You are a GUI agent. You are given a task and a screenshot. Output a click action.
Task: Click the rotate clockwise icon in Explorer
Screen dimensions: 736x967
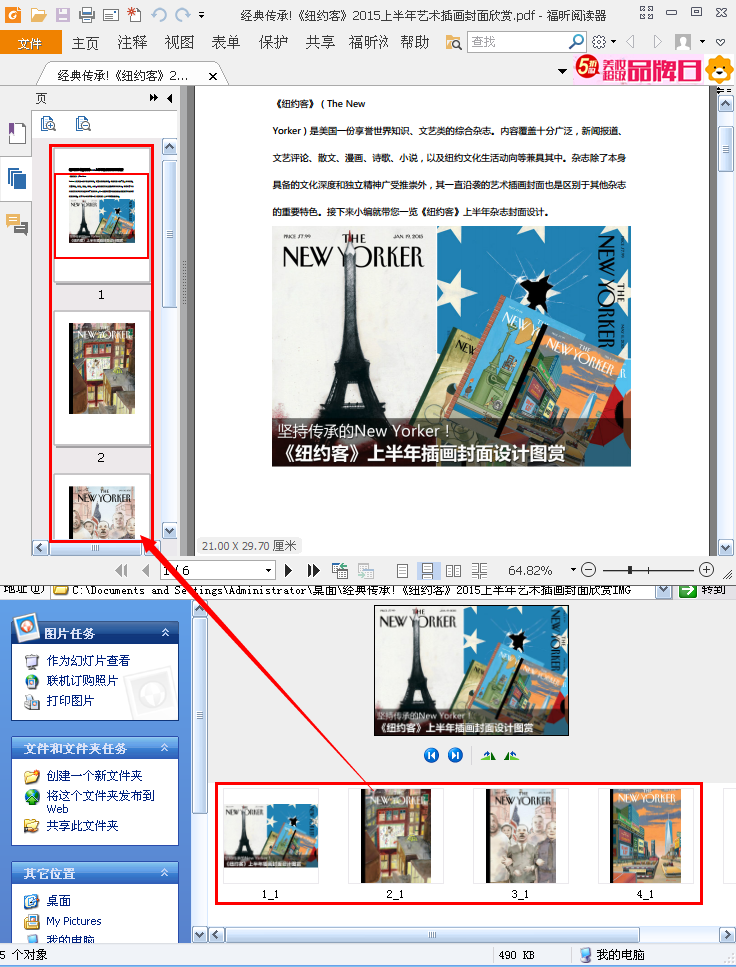click(488, 755)
